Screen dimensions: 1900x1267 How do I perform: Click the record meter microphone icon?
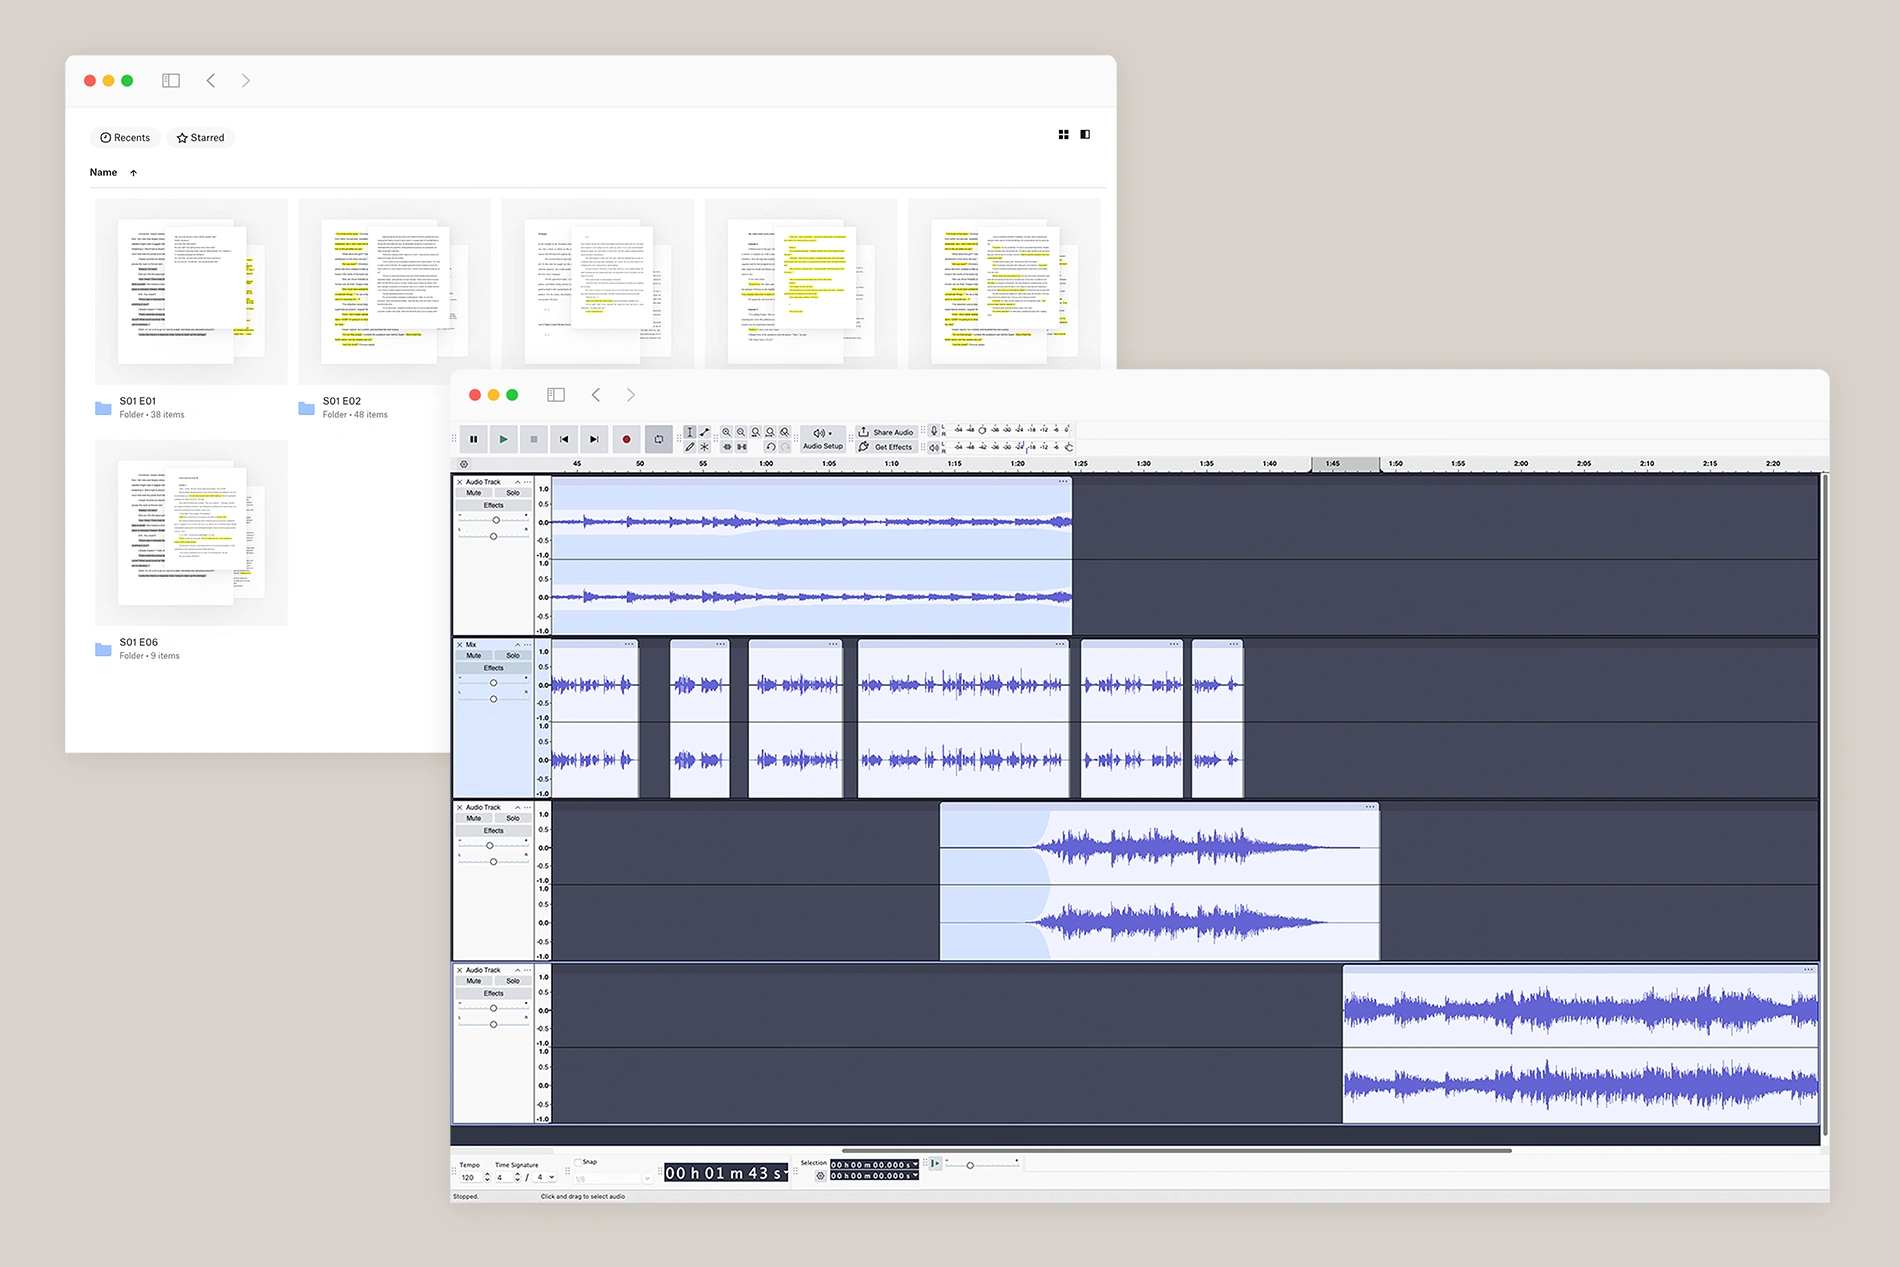[x=934, y=431]
